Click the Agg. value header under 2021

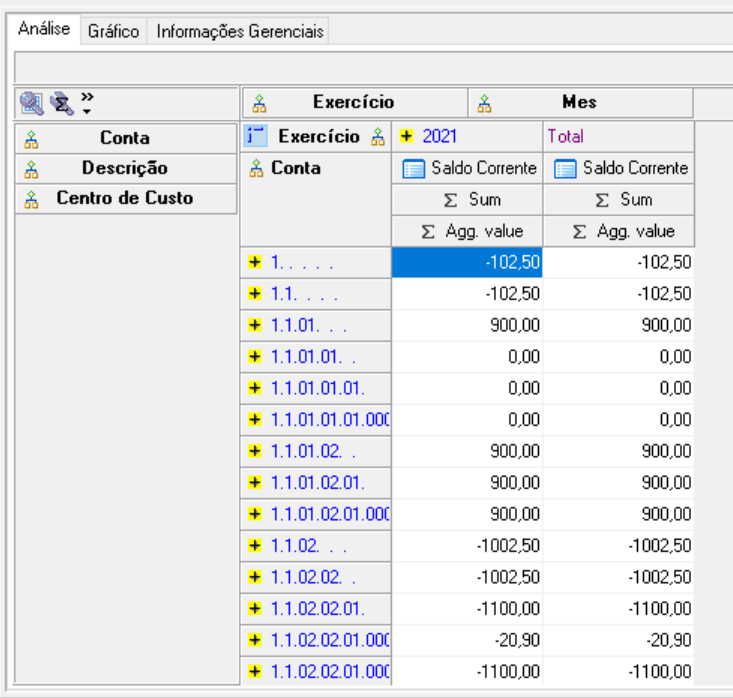[x=467, y=231]
